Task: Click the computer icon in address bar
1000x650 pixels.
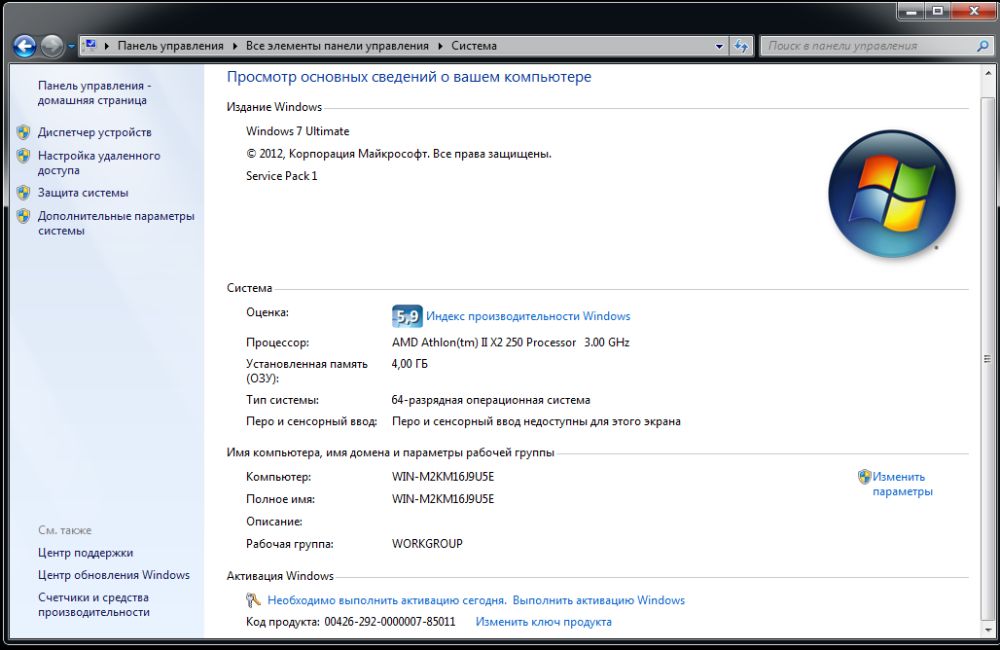Action: click(x=90, y=45)
